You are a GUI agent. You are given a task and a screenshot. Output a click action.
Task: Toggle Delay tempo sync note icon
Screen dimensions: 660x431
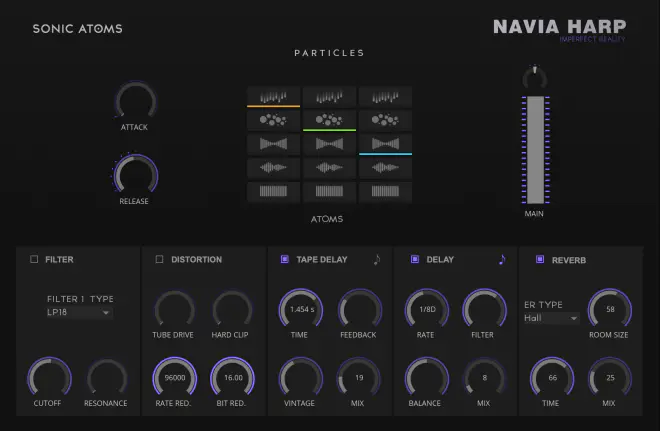(502, 259)
